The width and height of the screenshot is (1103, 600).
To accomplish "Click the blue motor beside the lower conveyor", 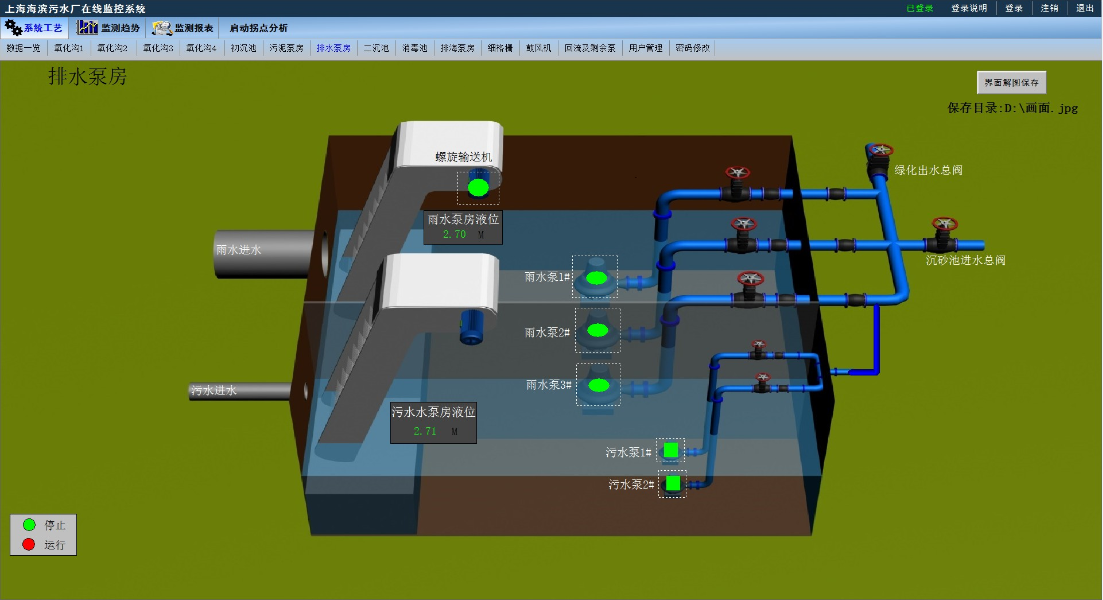I will [x=471, y=327].
